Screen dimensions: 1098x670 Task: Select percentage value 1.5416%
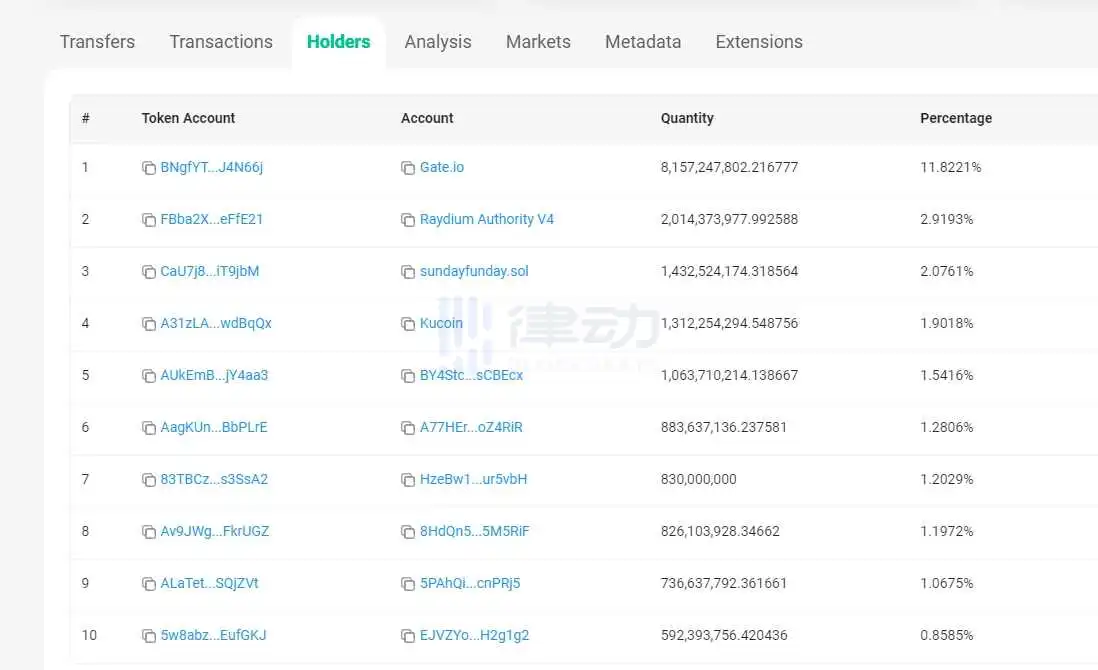pyautogui.click(x=946, y=375)
